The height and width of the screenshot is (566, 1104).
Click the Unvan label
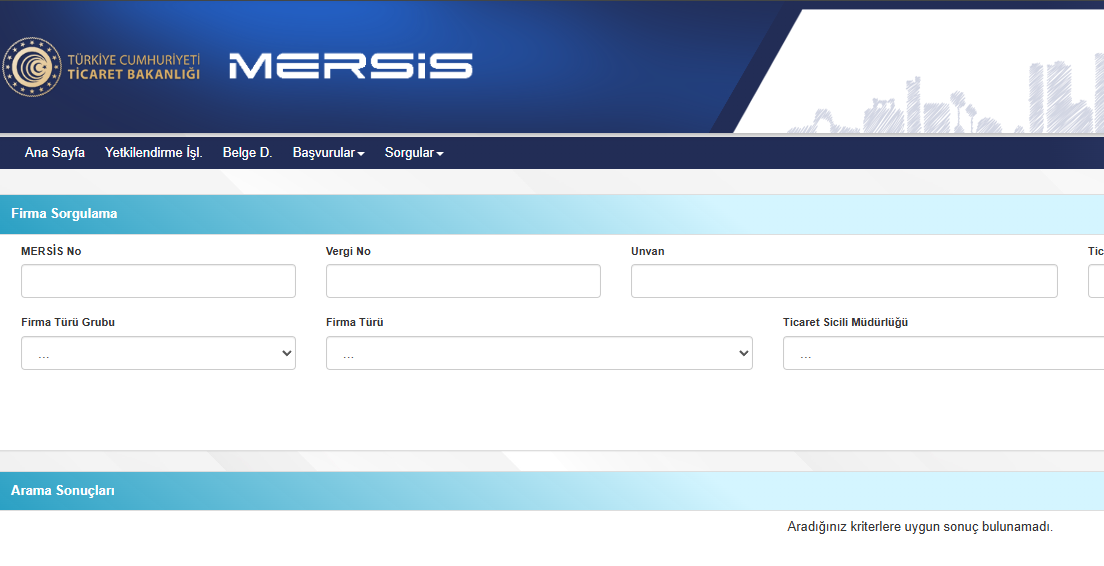(648, 251)
